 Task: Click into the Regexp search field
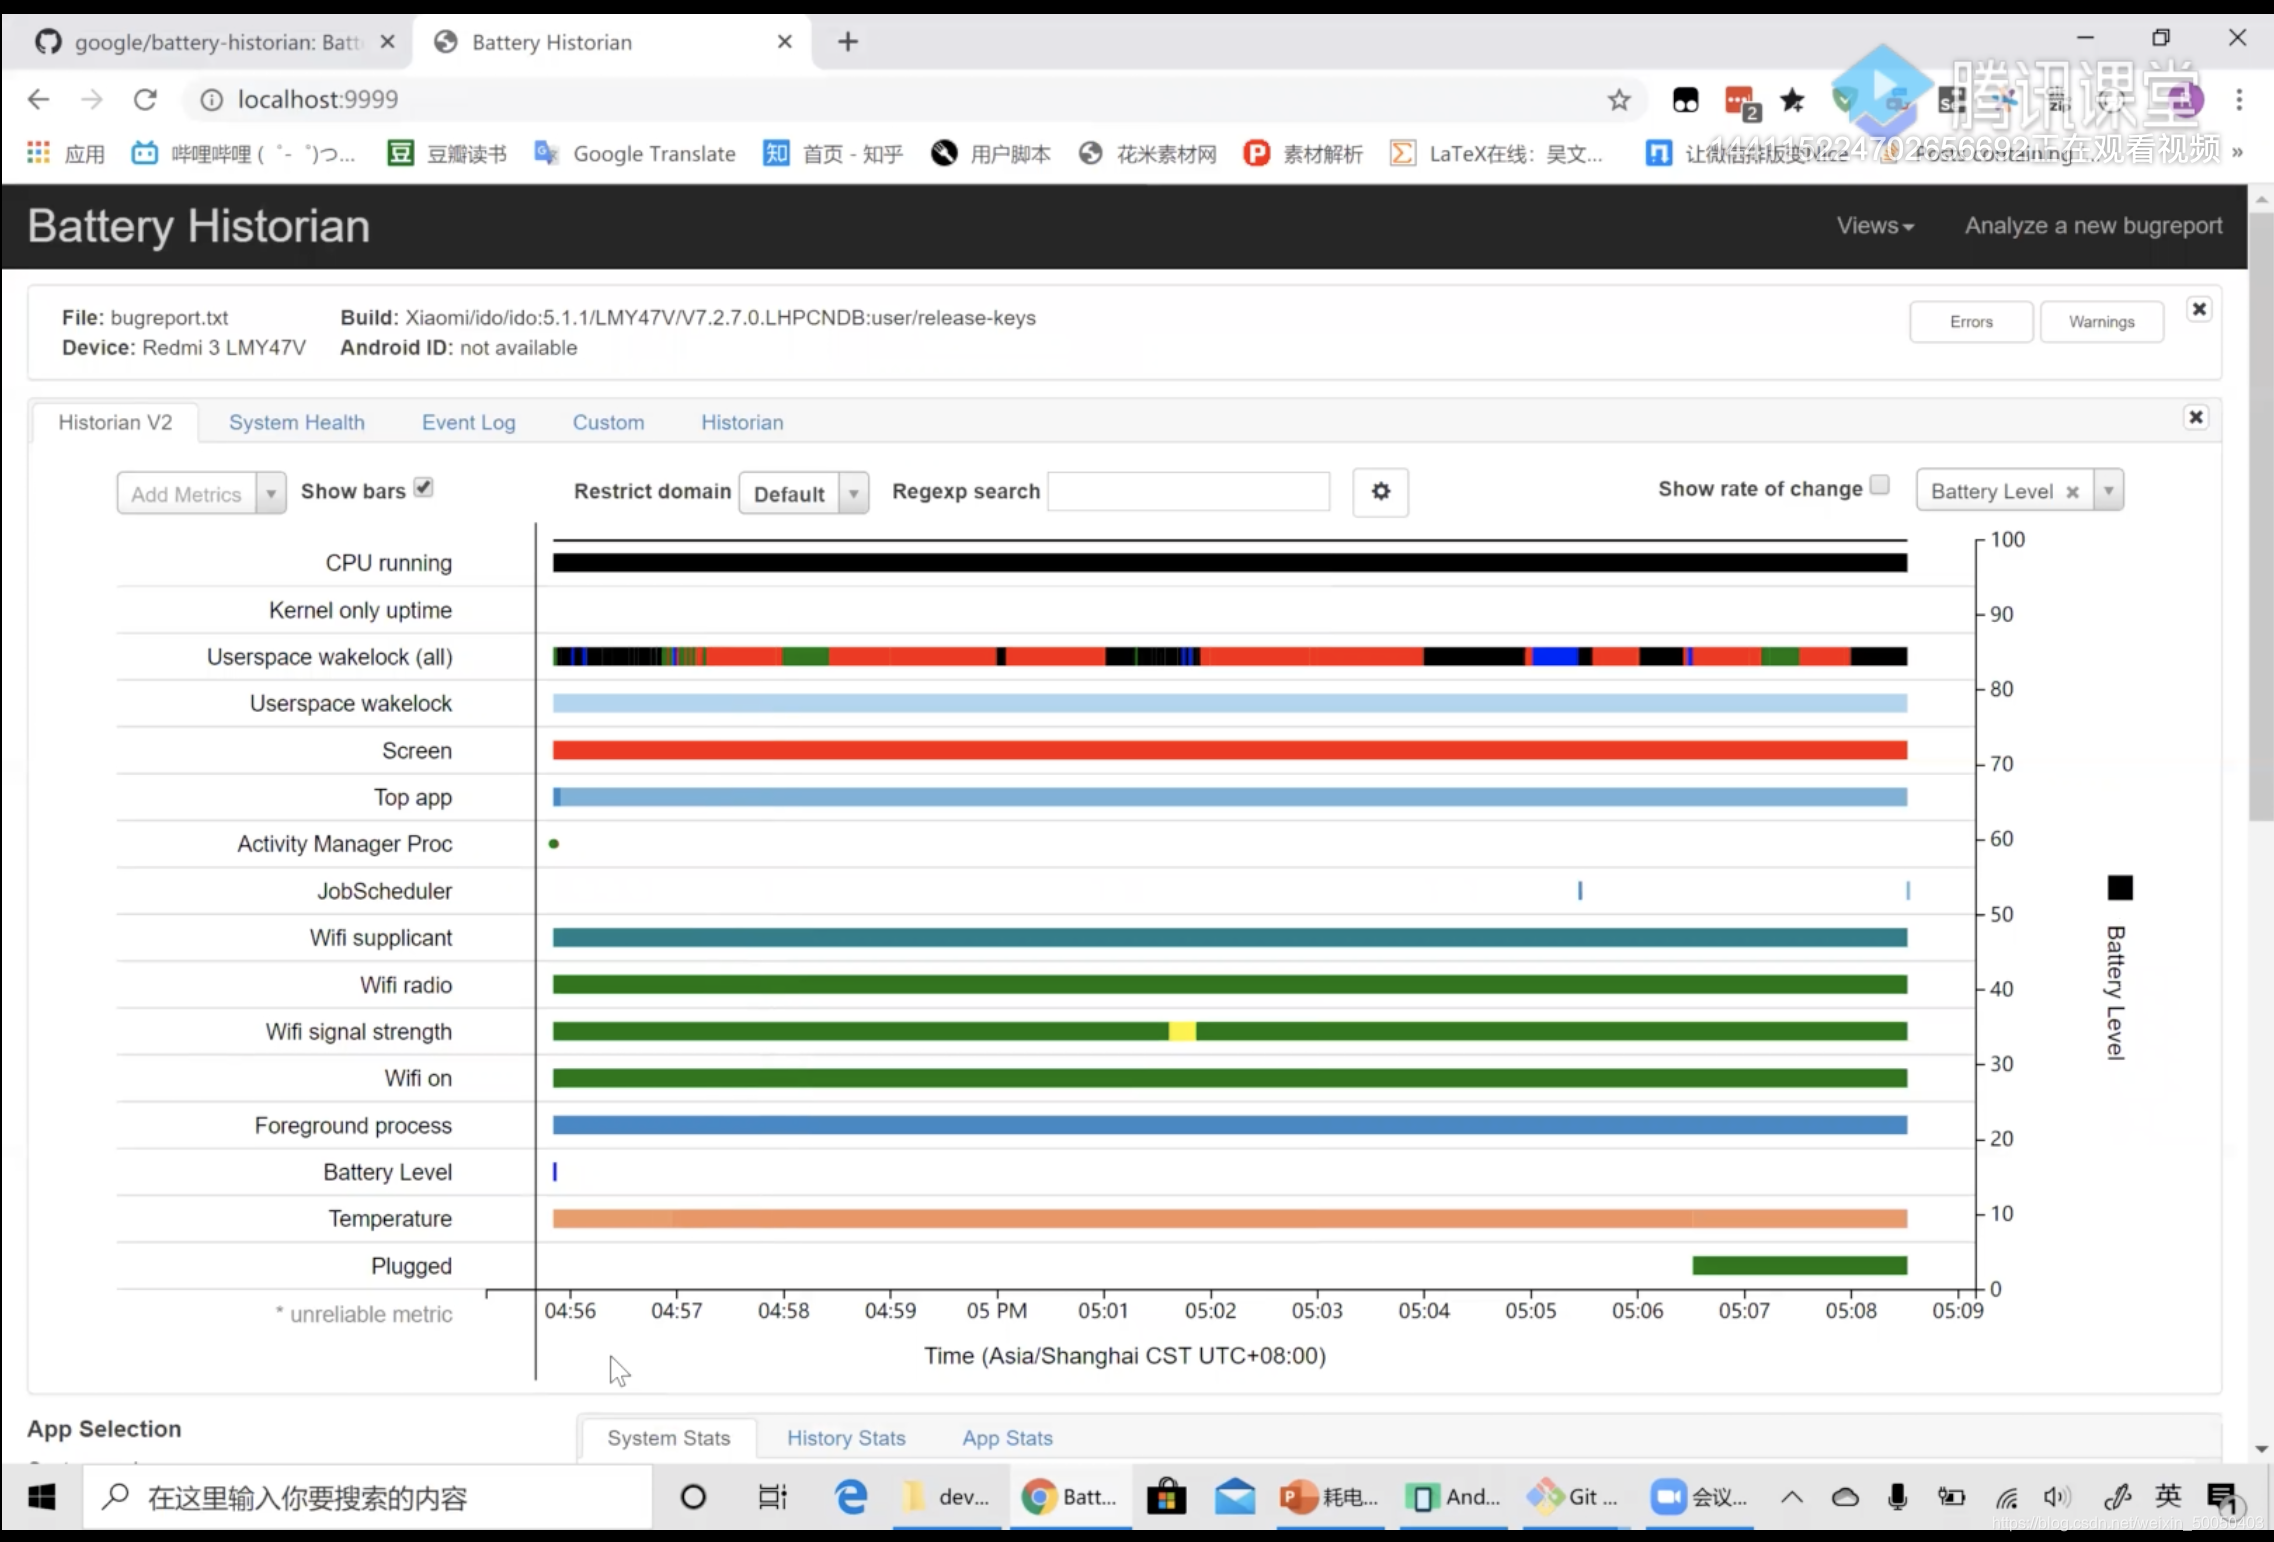(x=1188, y=492)
